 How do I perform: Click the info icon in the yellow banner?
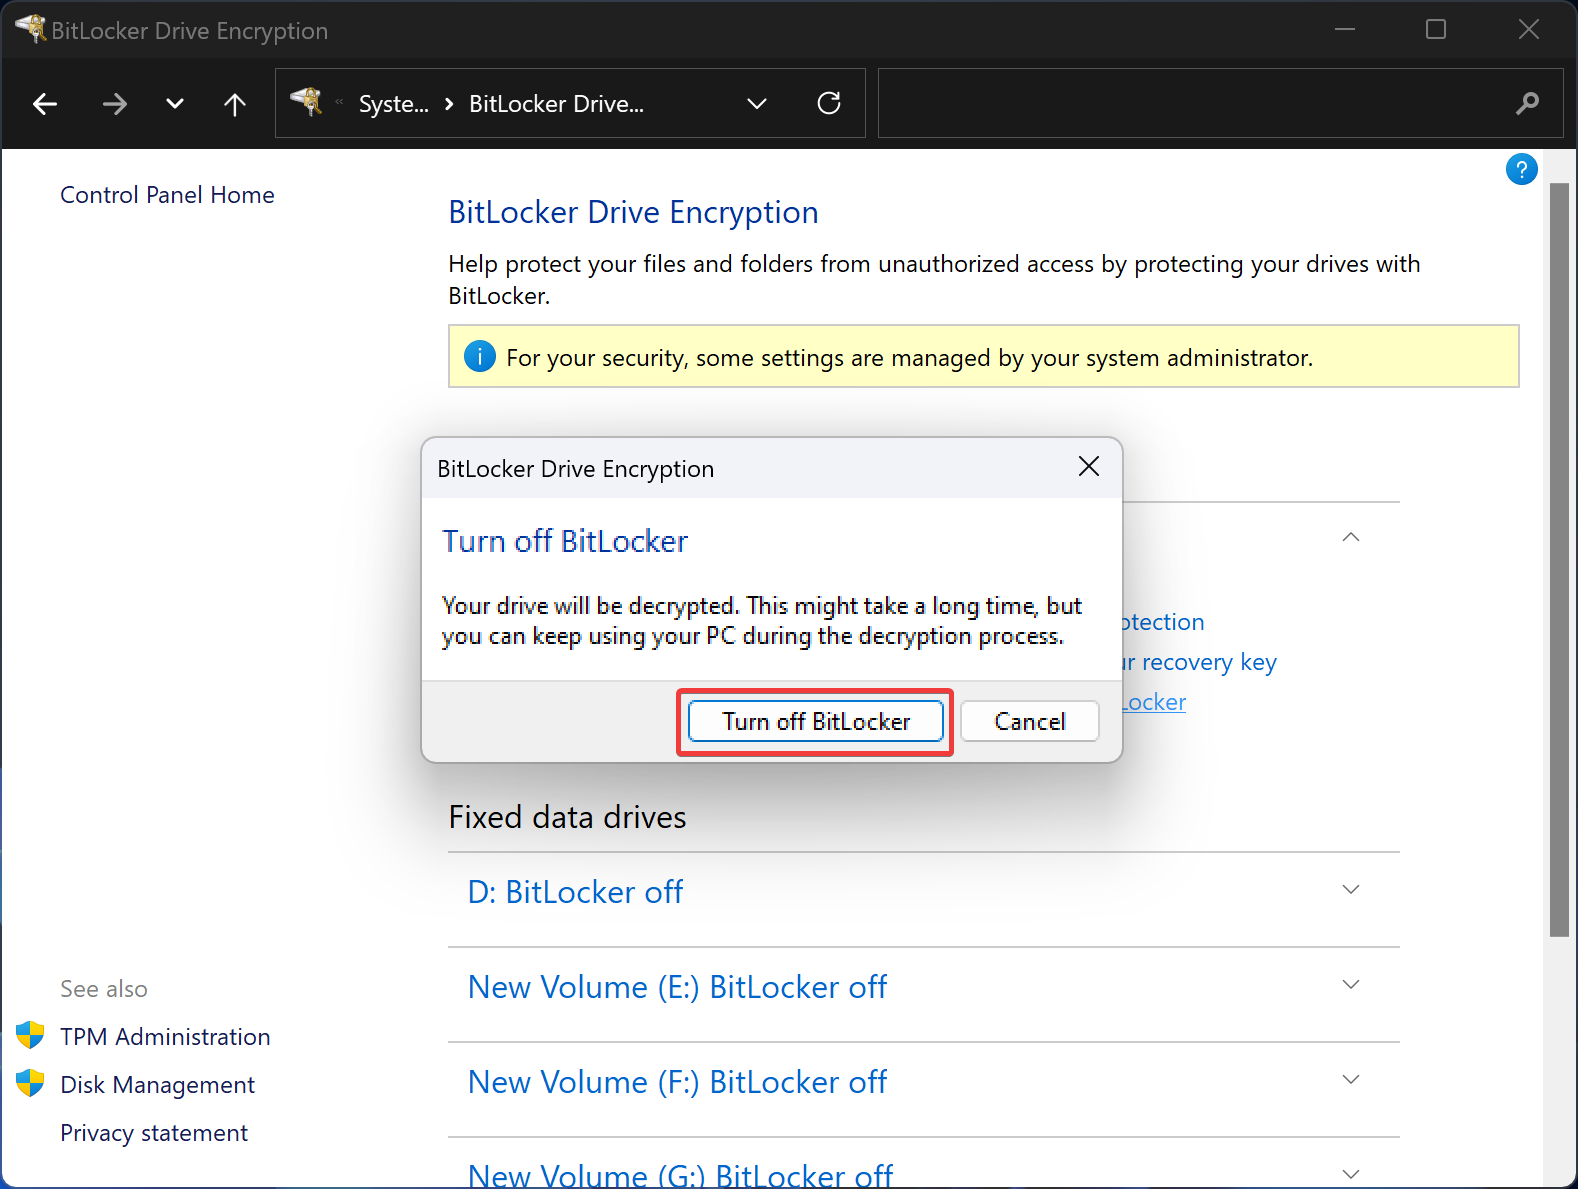(x=480, y=356)
